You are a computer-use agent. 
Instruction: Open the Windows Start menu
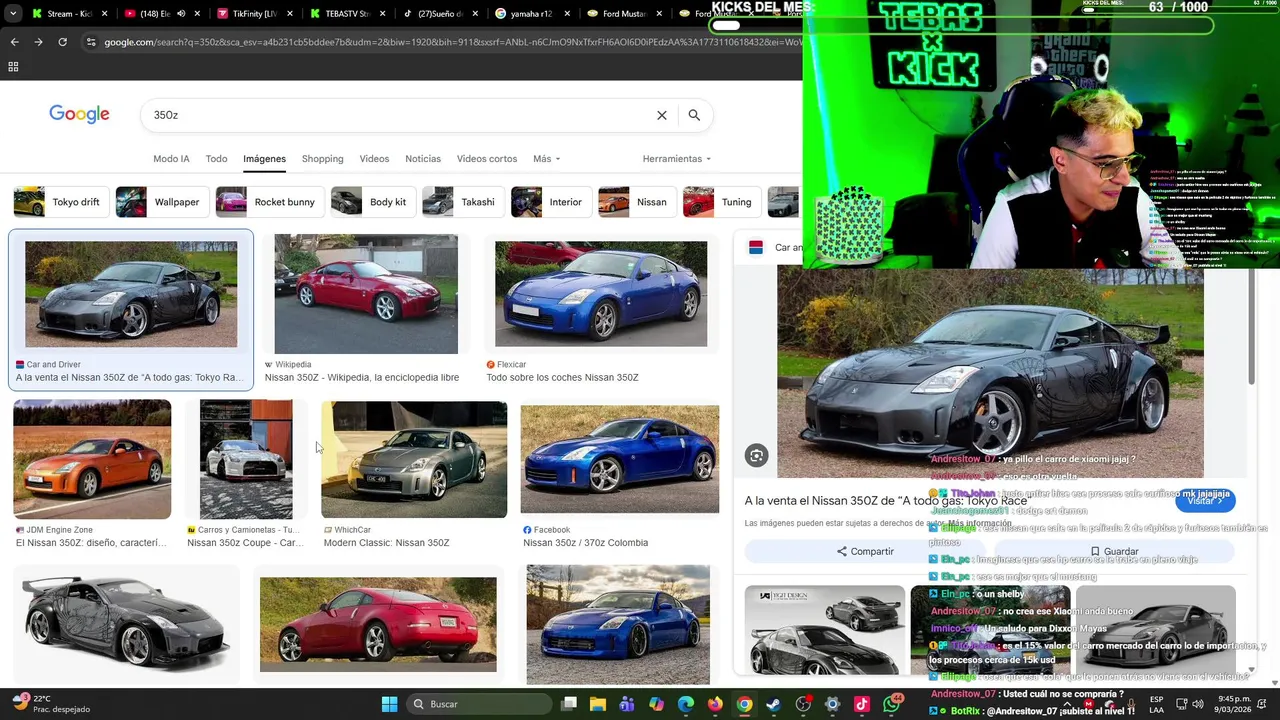coord(389,704)
